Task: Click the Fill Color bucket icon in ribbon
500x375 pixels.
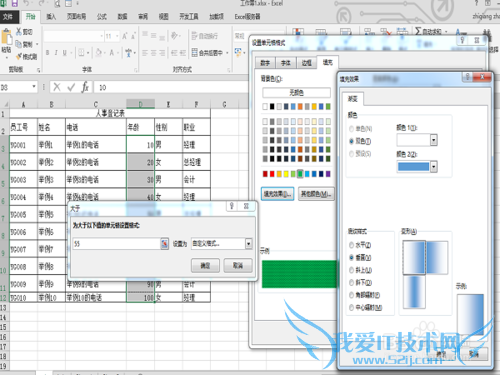Action: (x=99, y=53)
